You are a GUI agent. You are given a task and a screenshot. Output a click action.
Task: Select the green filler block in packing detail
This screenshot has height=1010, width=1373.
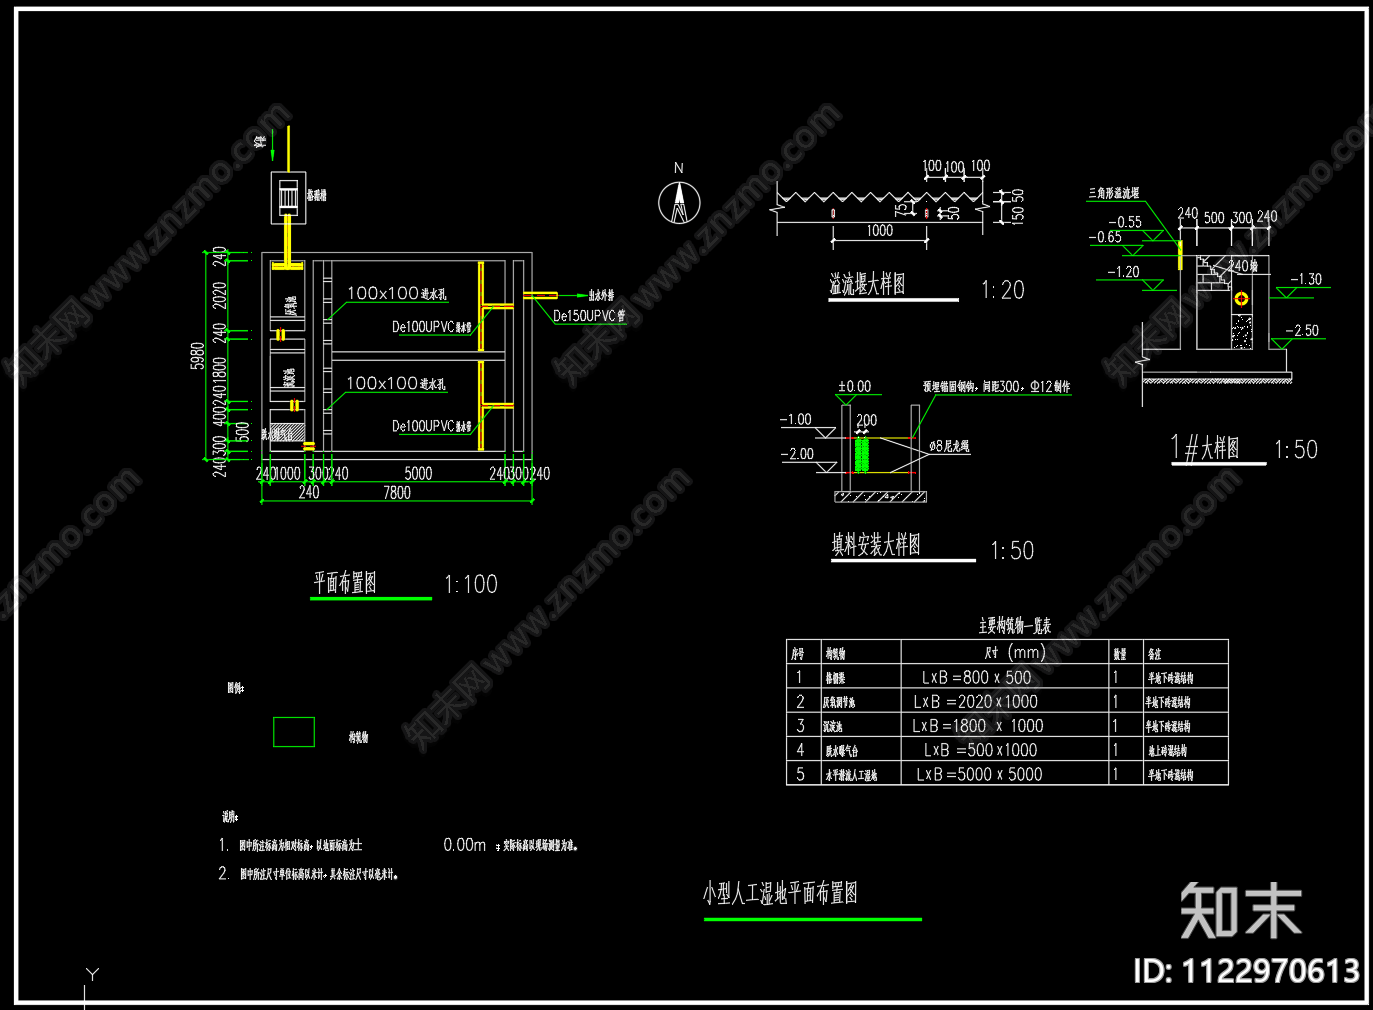coord(862,453)
